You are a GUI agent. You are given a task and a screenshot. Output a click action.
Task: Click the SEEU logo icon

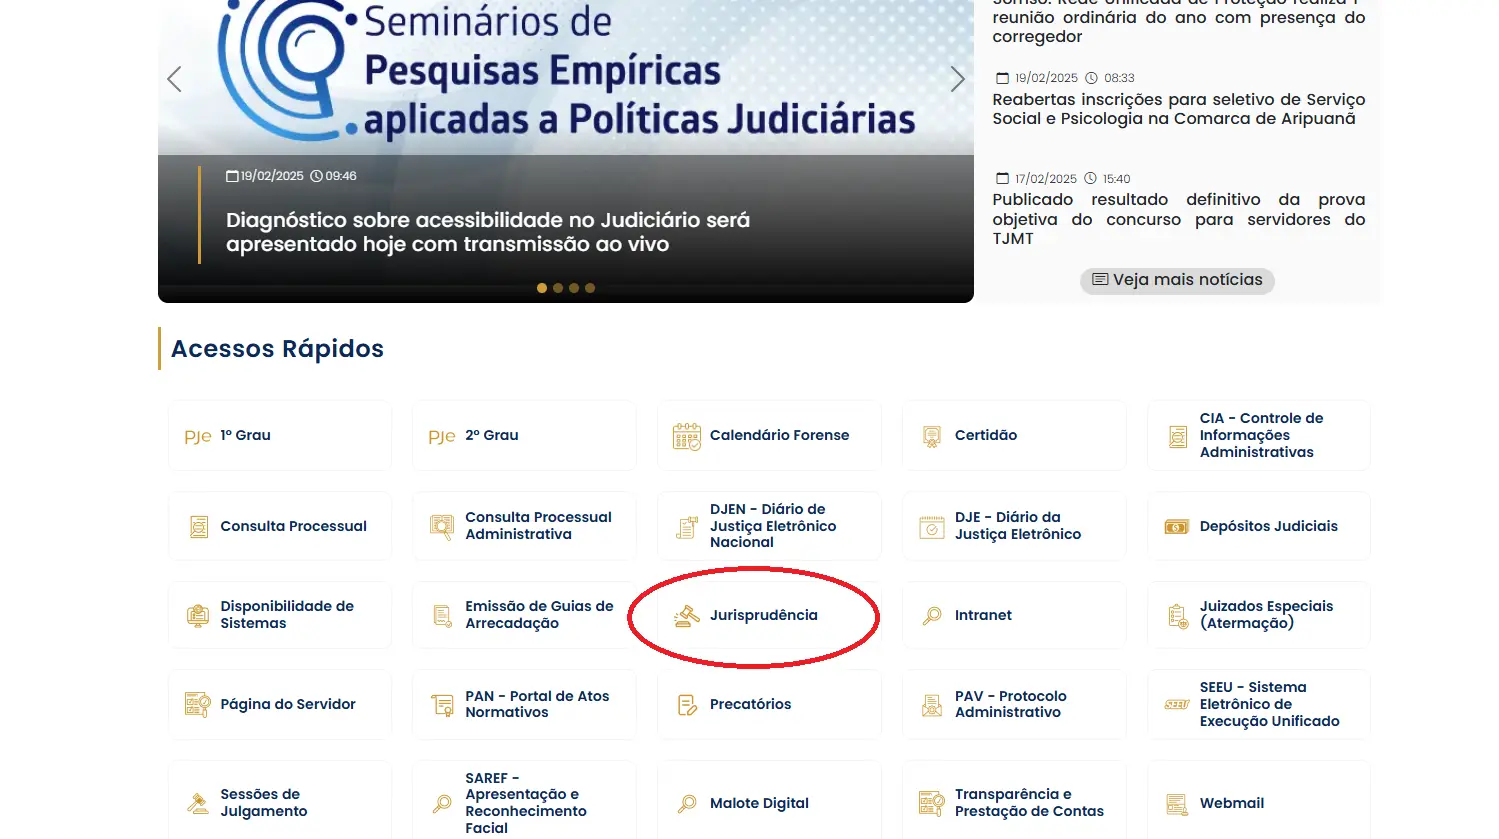(1175, 704)
